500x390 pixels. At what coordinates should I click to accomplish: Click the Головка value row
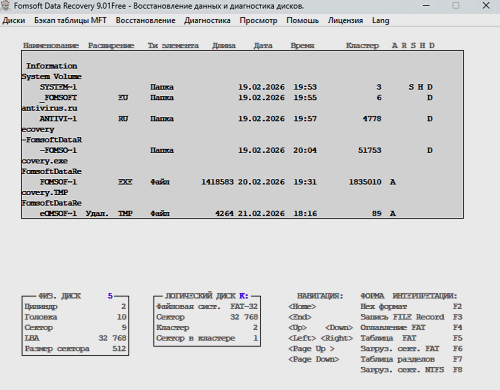point(75,317)
